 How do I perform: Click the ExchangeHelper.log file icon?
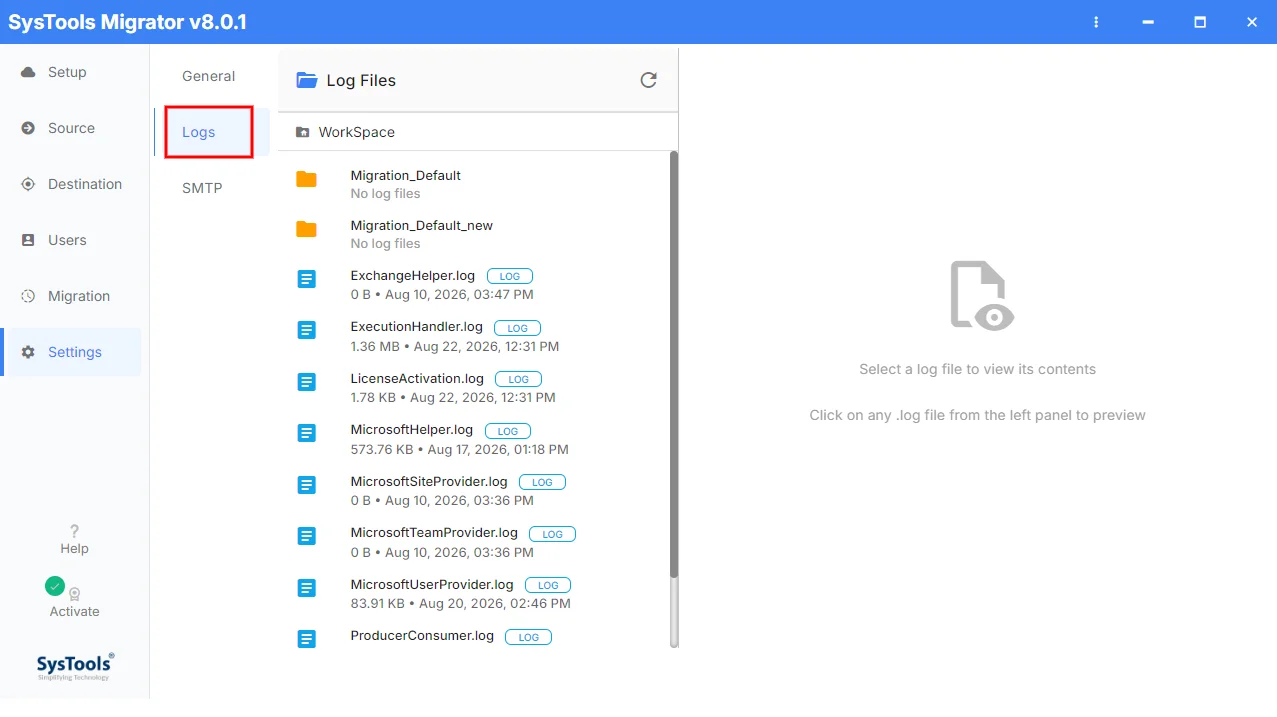tap(307, 280)
